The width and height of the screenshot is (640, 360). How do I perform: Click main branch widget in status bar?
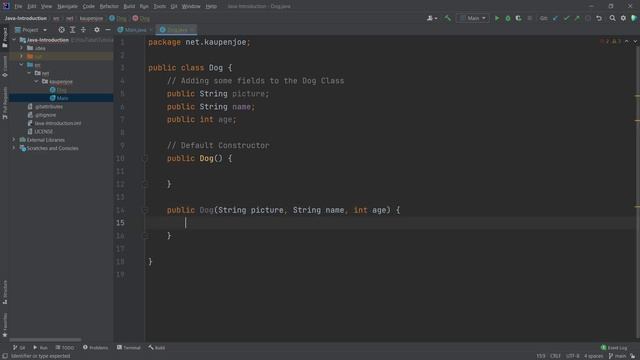(x=618, y=356)
